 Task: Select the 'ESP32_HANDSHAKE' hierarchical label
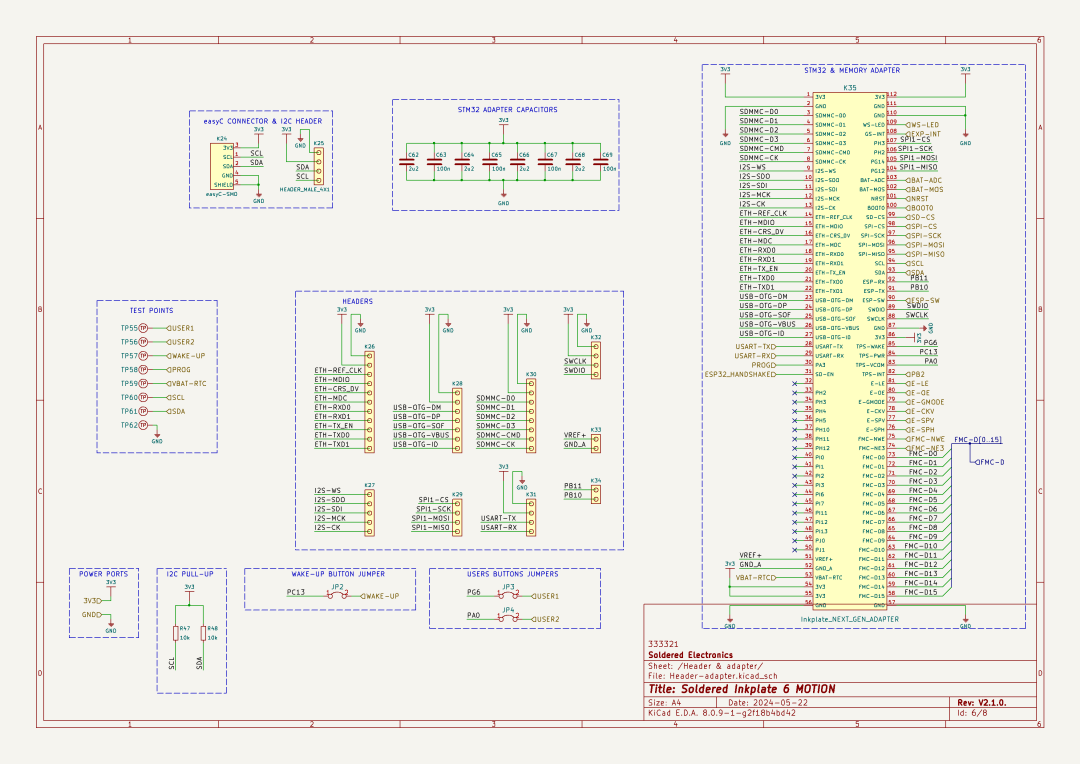pos(740,375)
